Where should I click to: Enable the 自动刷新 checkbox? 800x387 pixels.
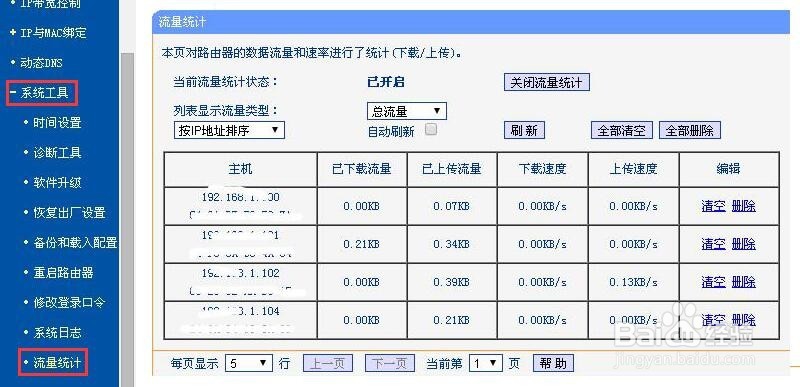click(431, 130)
